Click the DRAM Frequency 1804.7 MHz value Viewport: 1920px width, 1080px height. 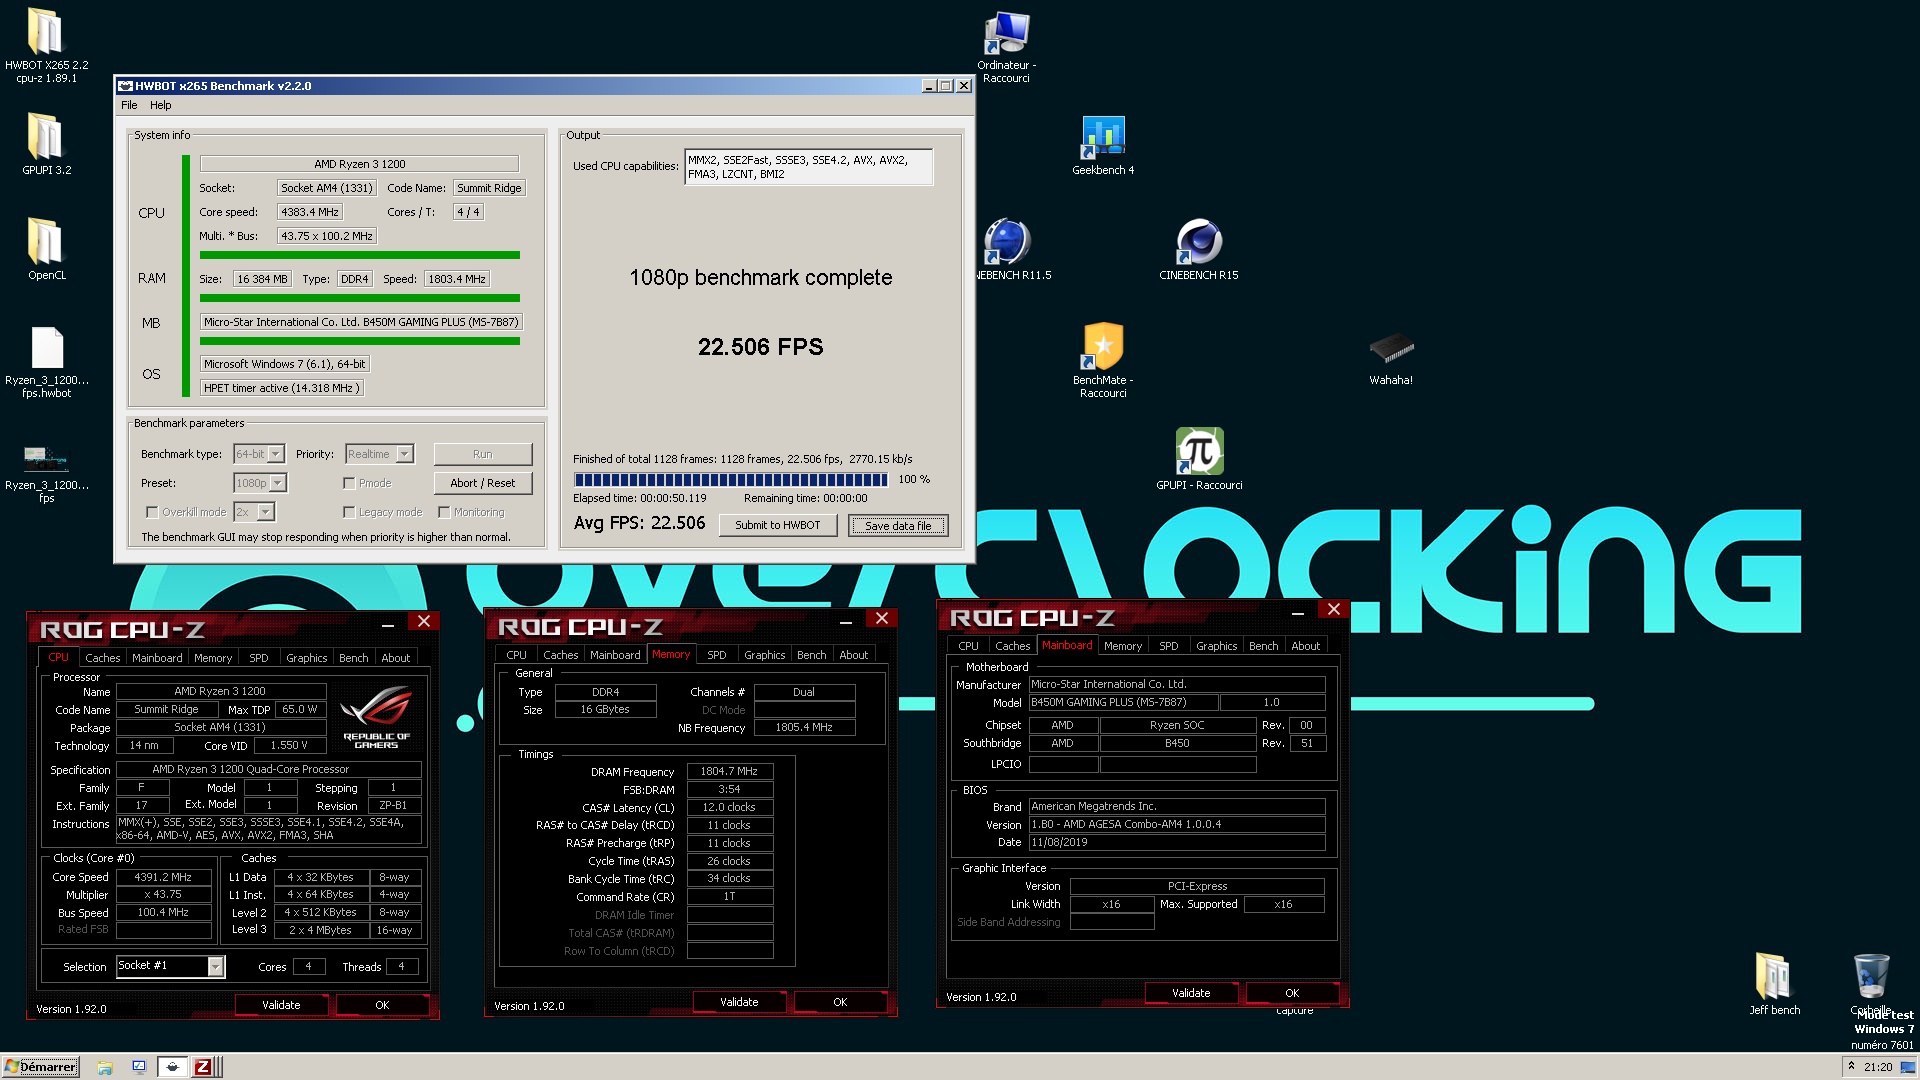coord(729,771)
